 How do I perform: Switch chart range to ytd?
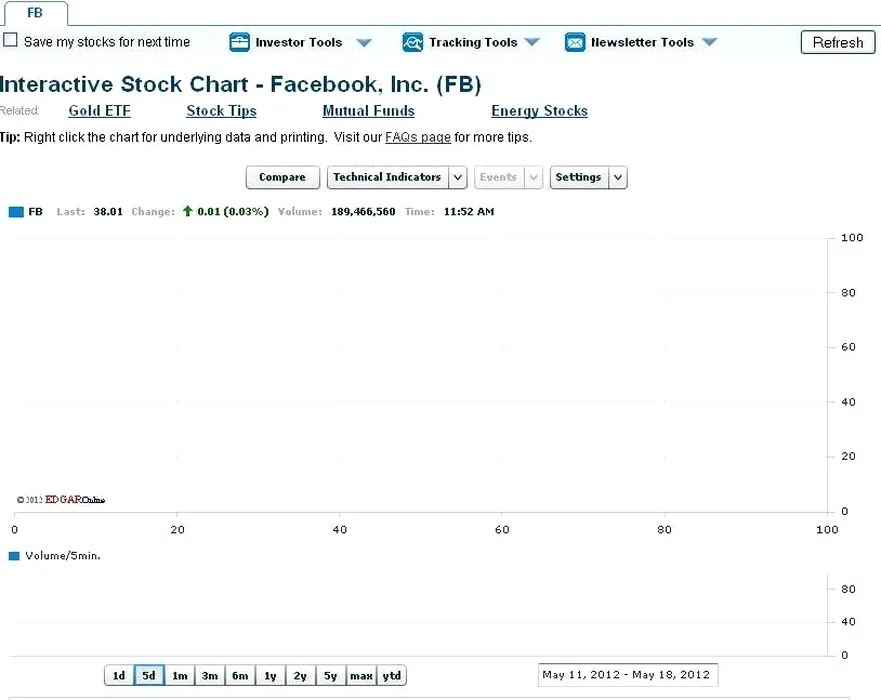392,676
